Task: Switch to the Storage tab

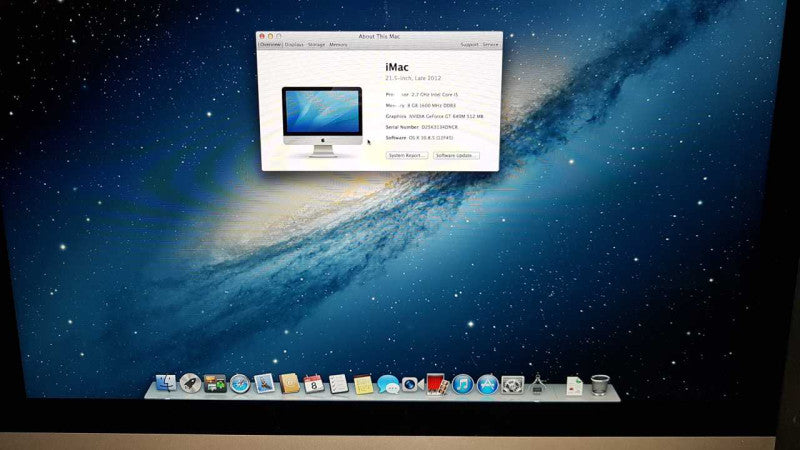Action: 316,45
